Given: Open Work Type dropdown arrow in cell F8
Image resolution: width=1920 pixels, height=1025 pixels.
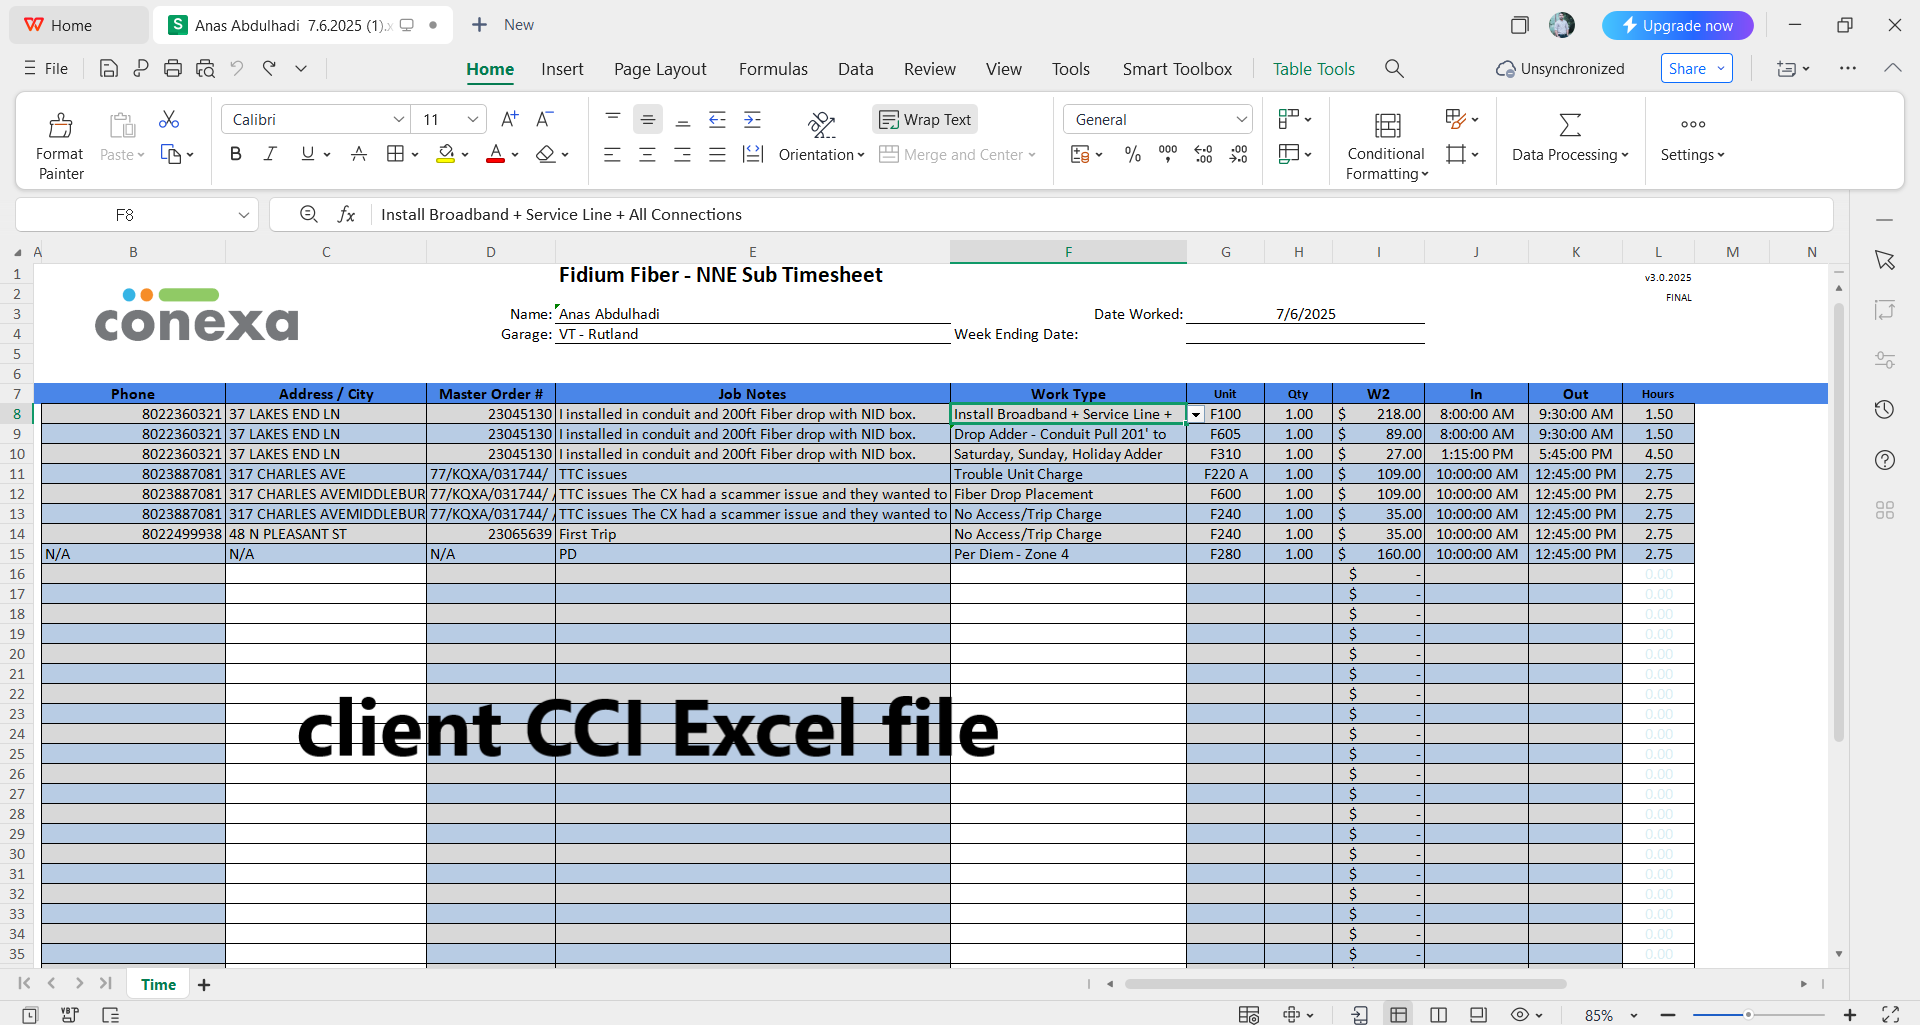Looking at the screenshot, I should coord(1196,414).
